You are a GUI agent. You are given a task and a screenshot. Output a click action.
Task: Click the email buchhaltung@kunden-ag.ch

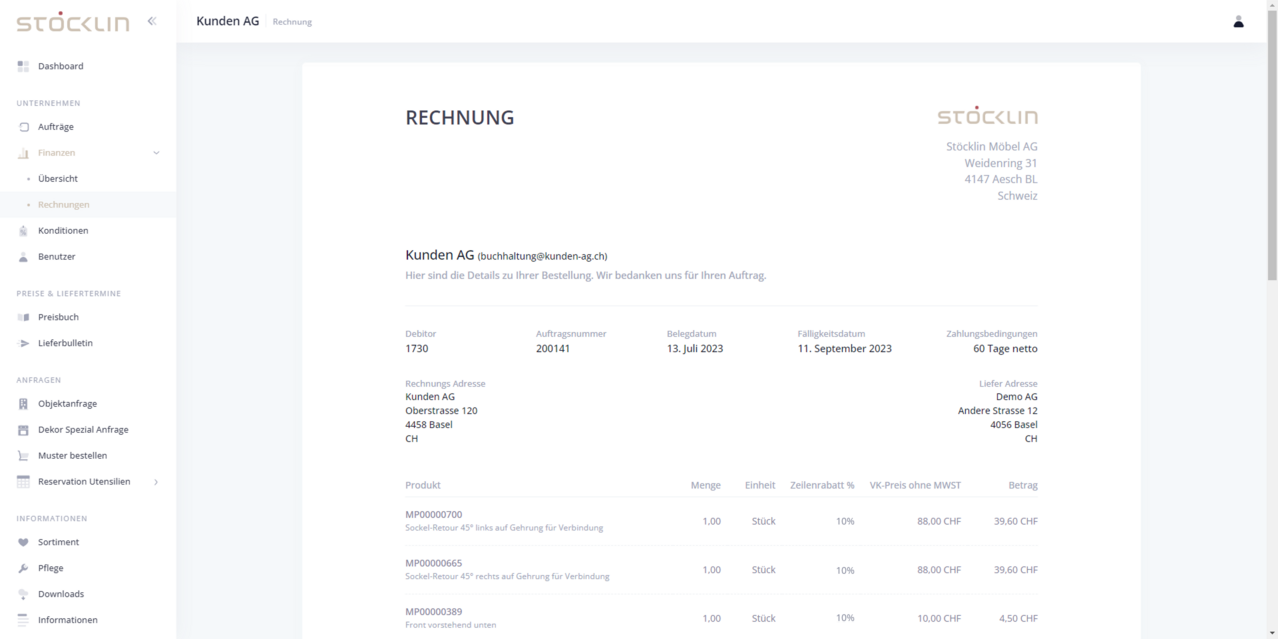(543, 256)
